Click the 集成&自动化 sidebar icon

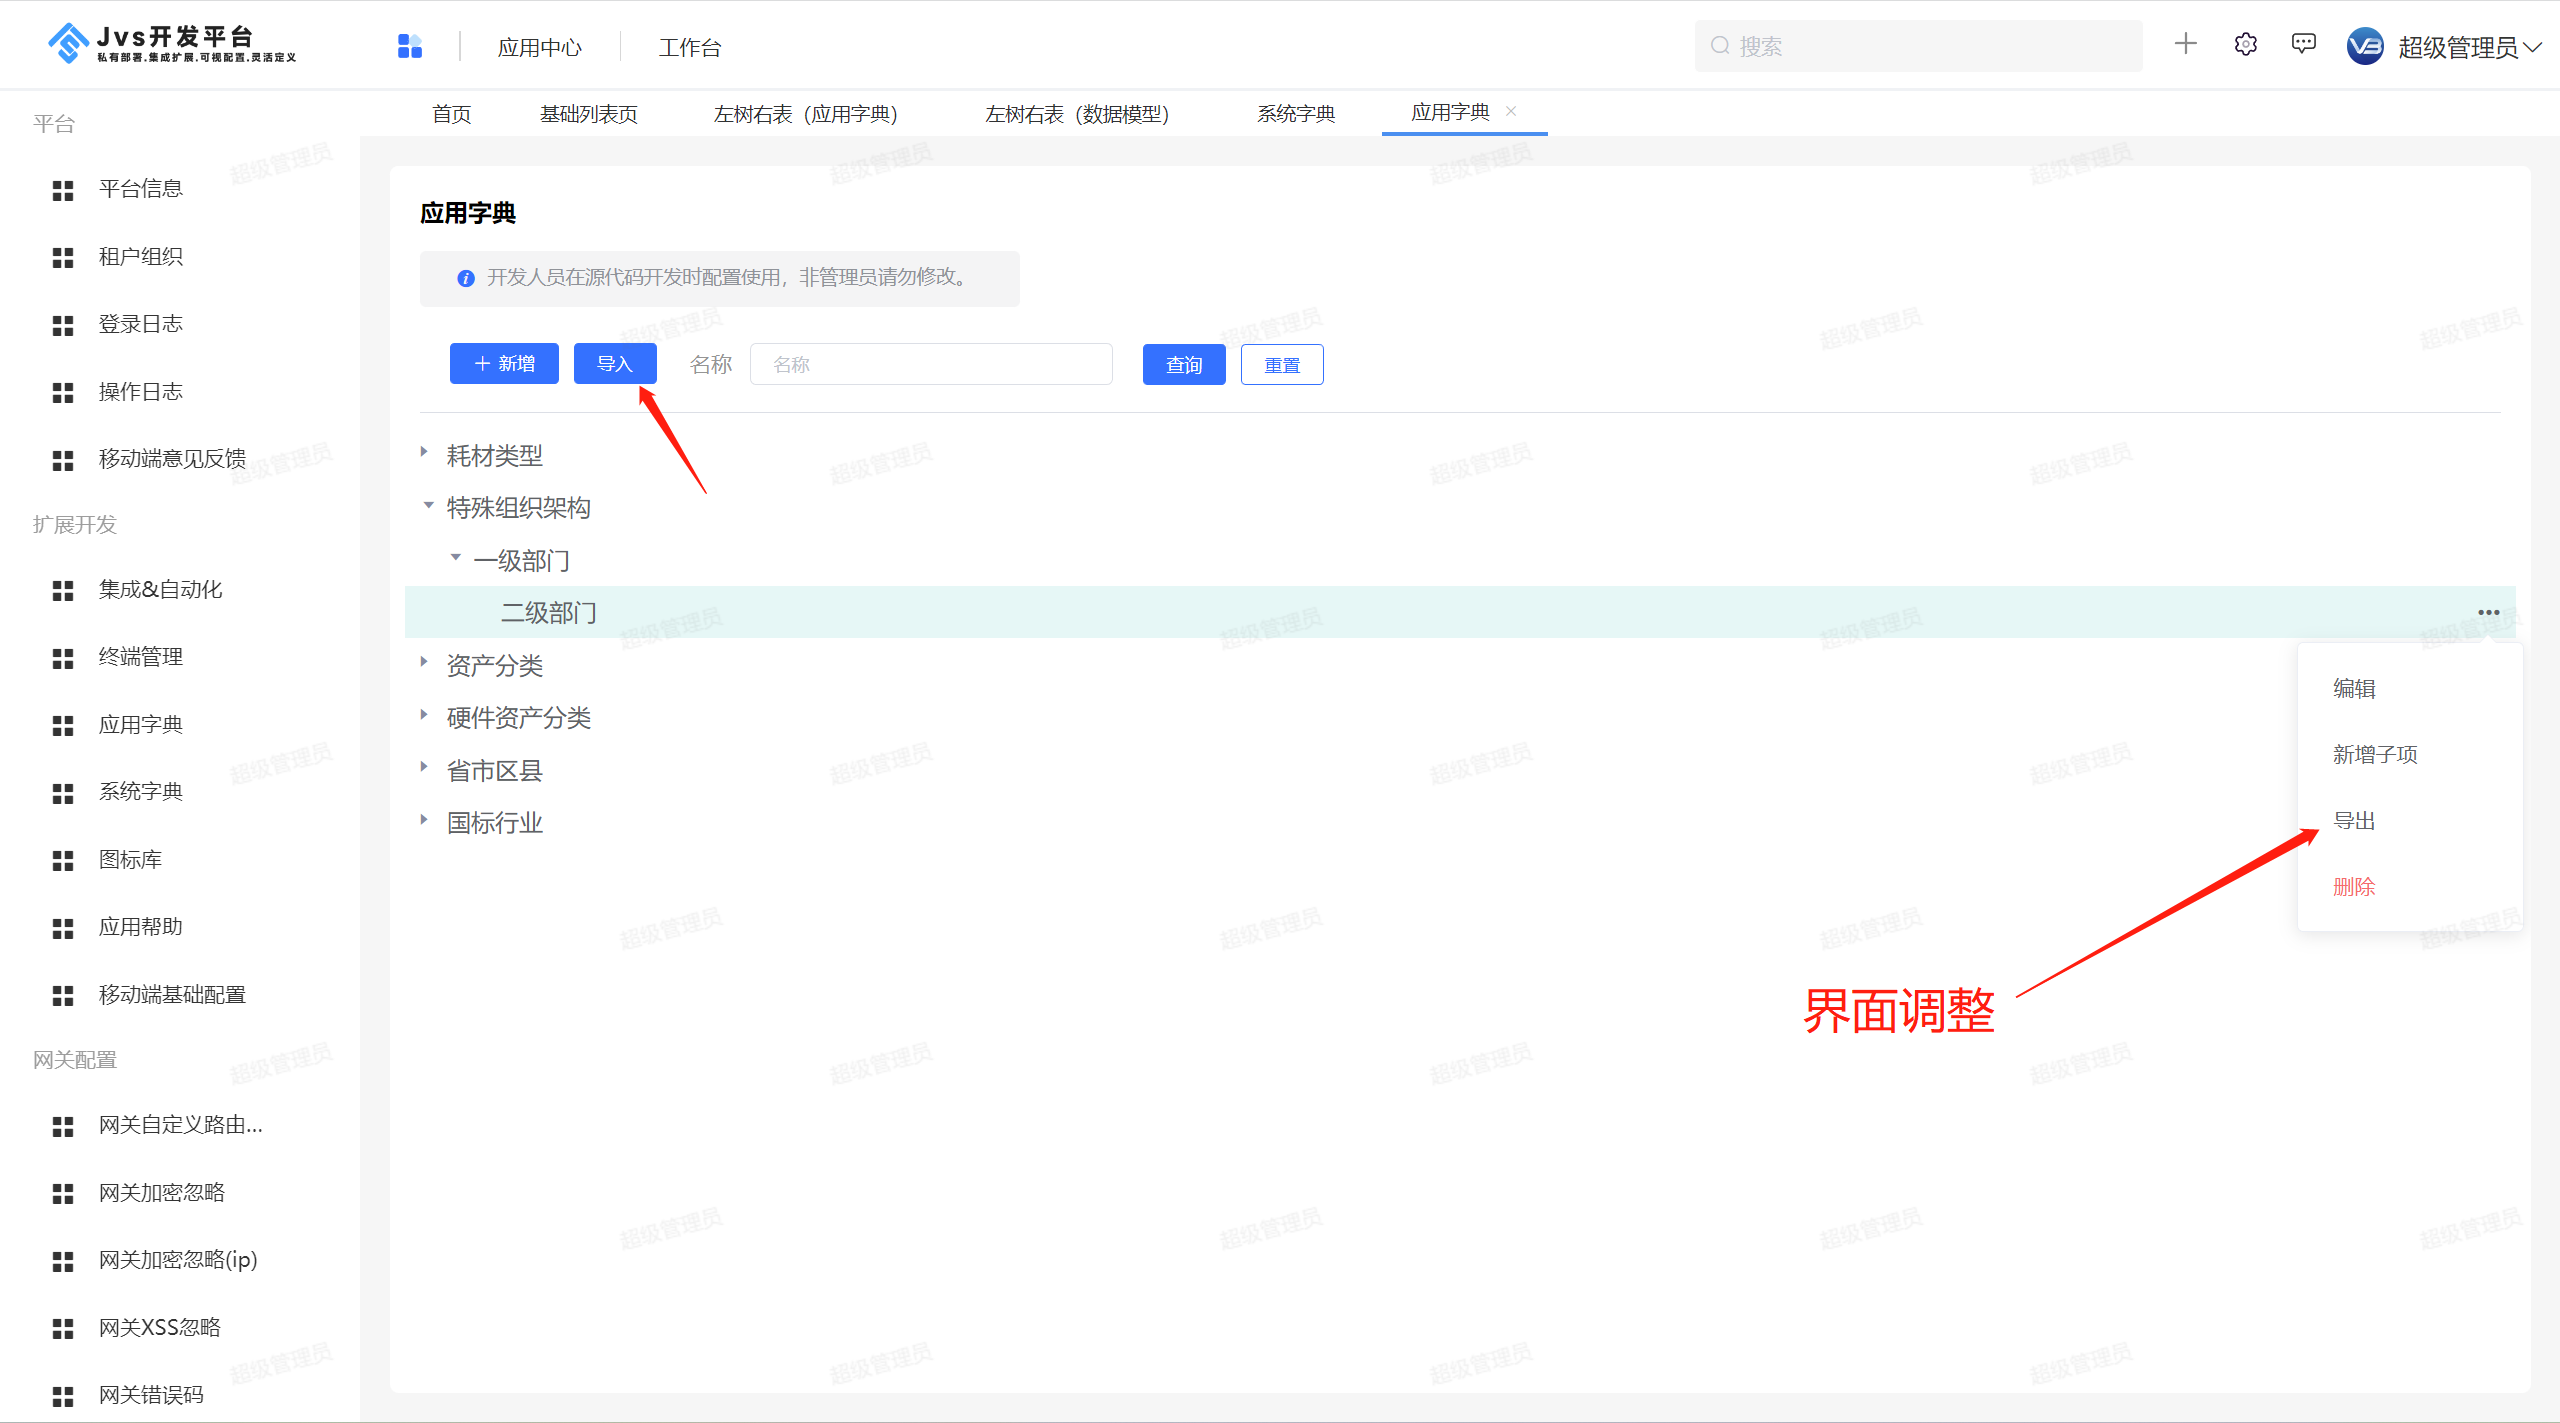click(x=63, y=591)
